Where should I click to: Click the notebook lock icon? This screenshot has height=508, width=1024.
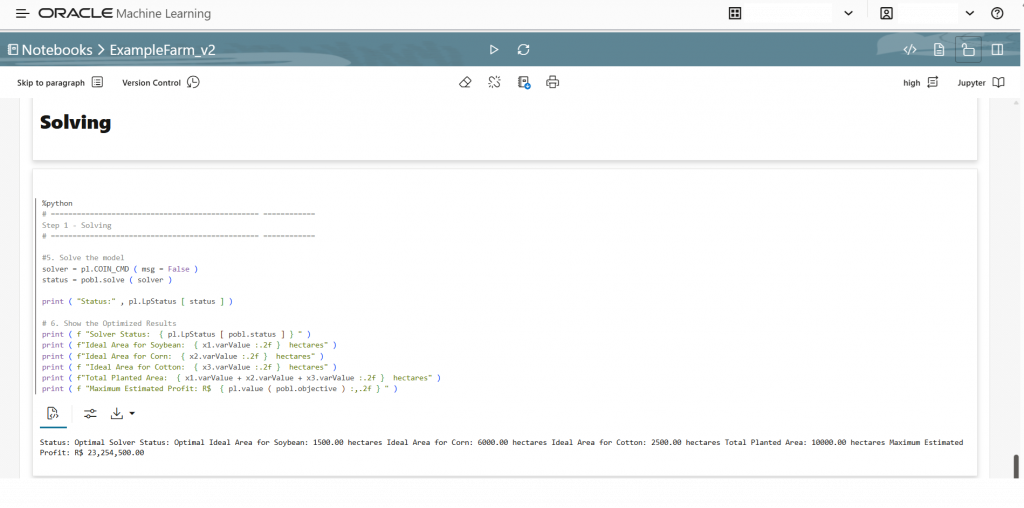968,50
